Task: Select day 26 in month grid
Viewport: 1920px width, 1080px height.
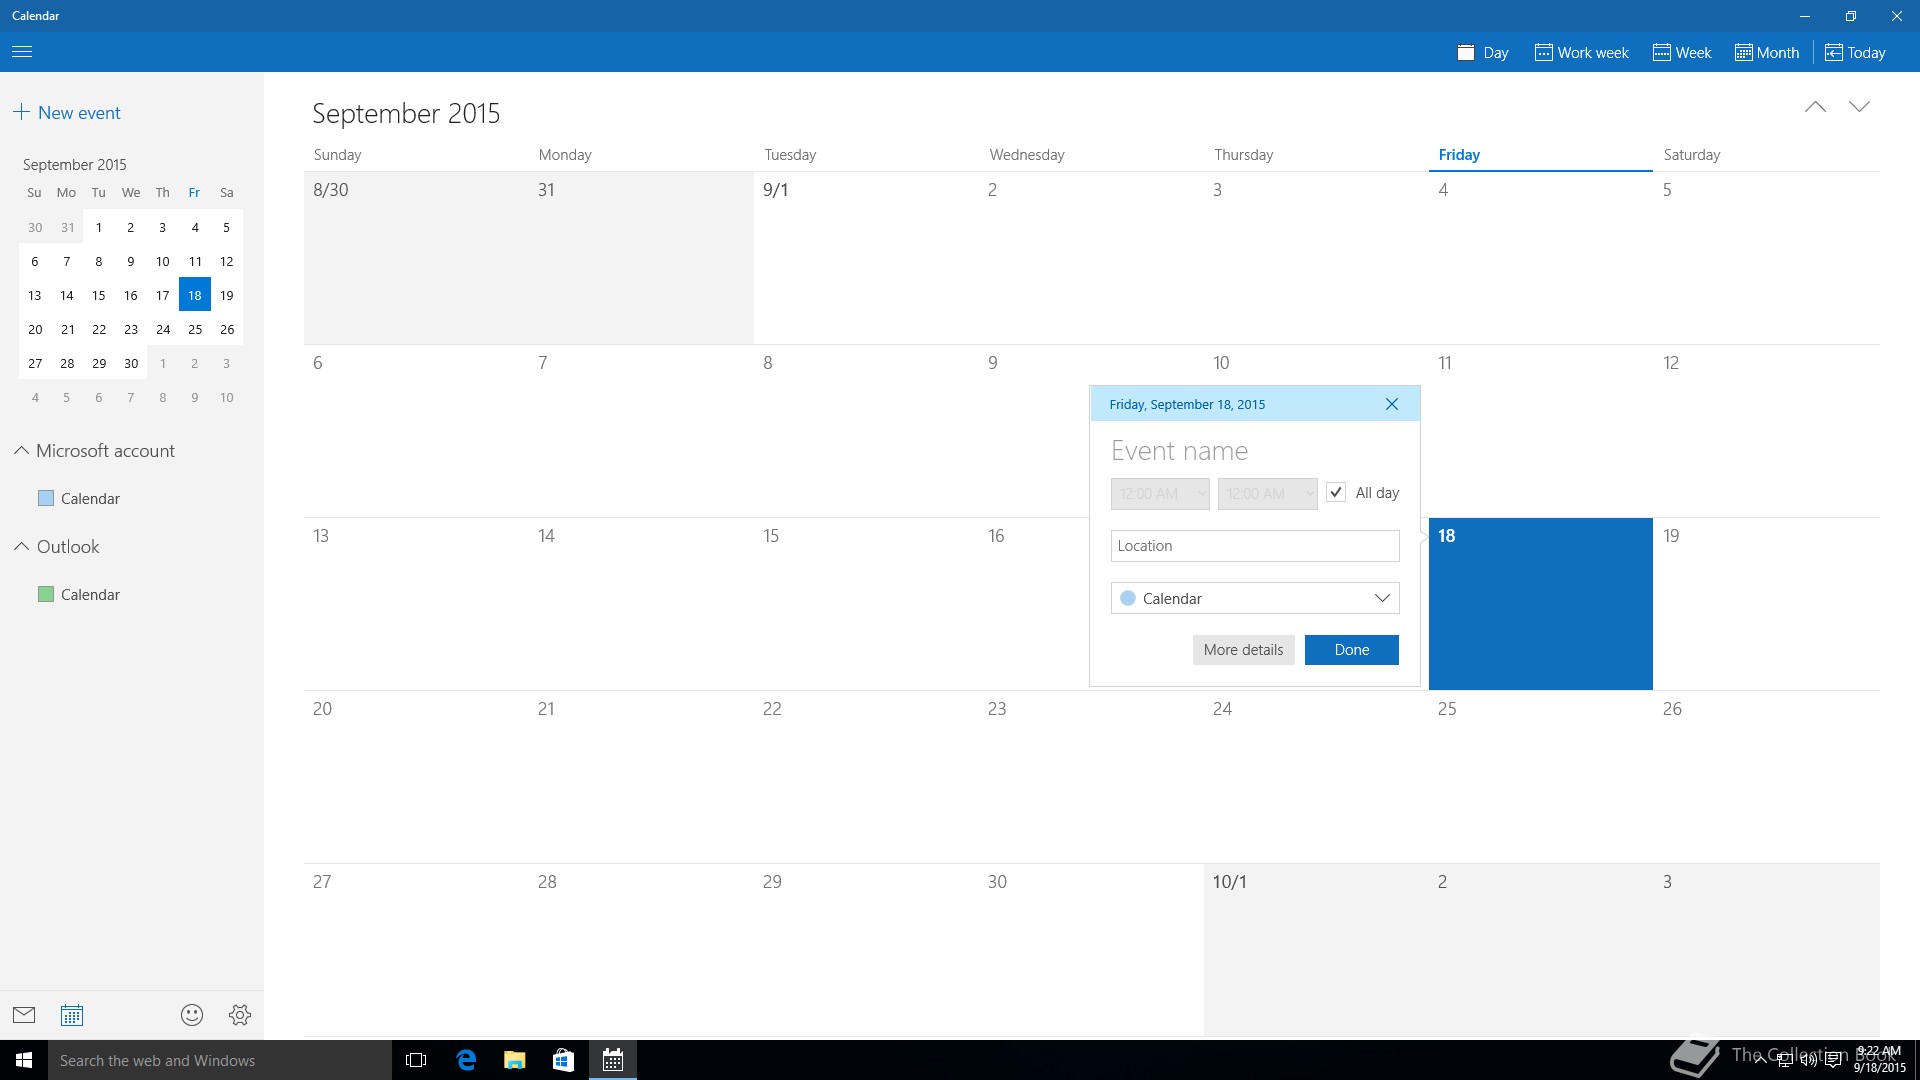Action: click(x=1766, y=777)
